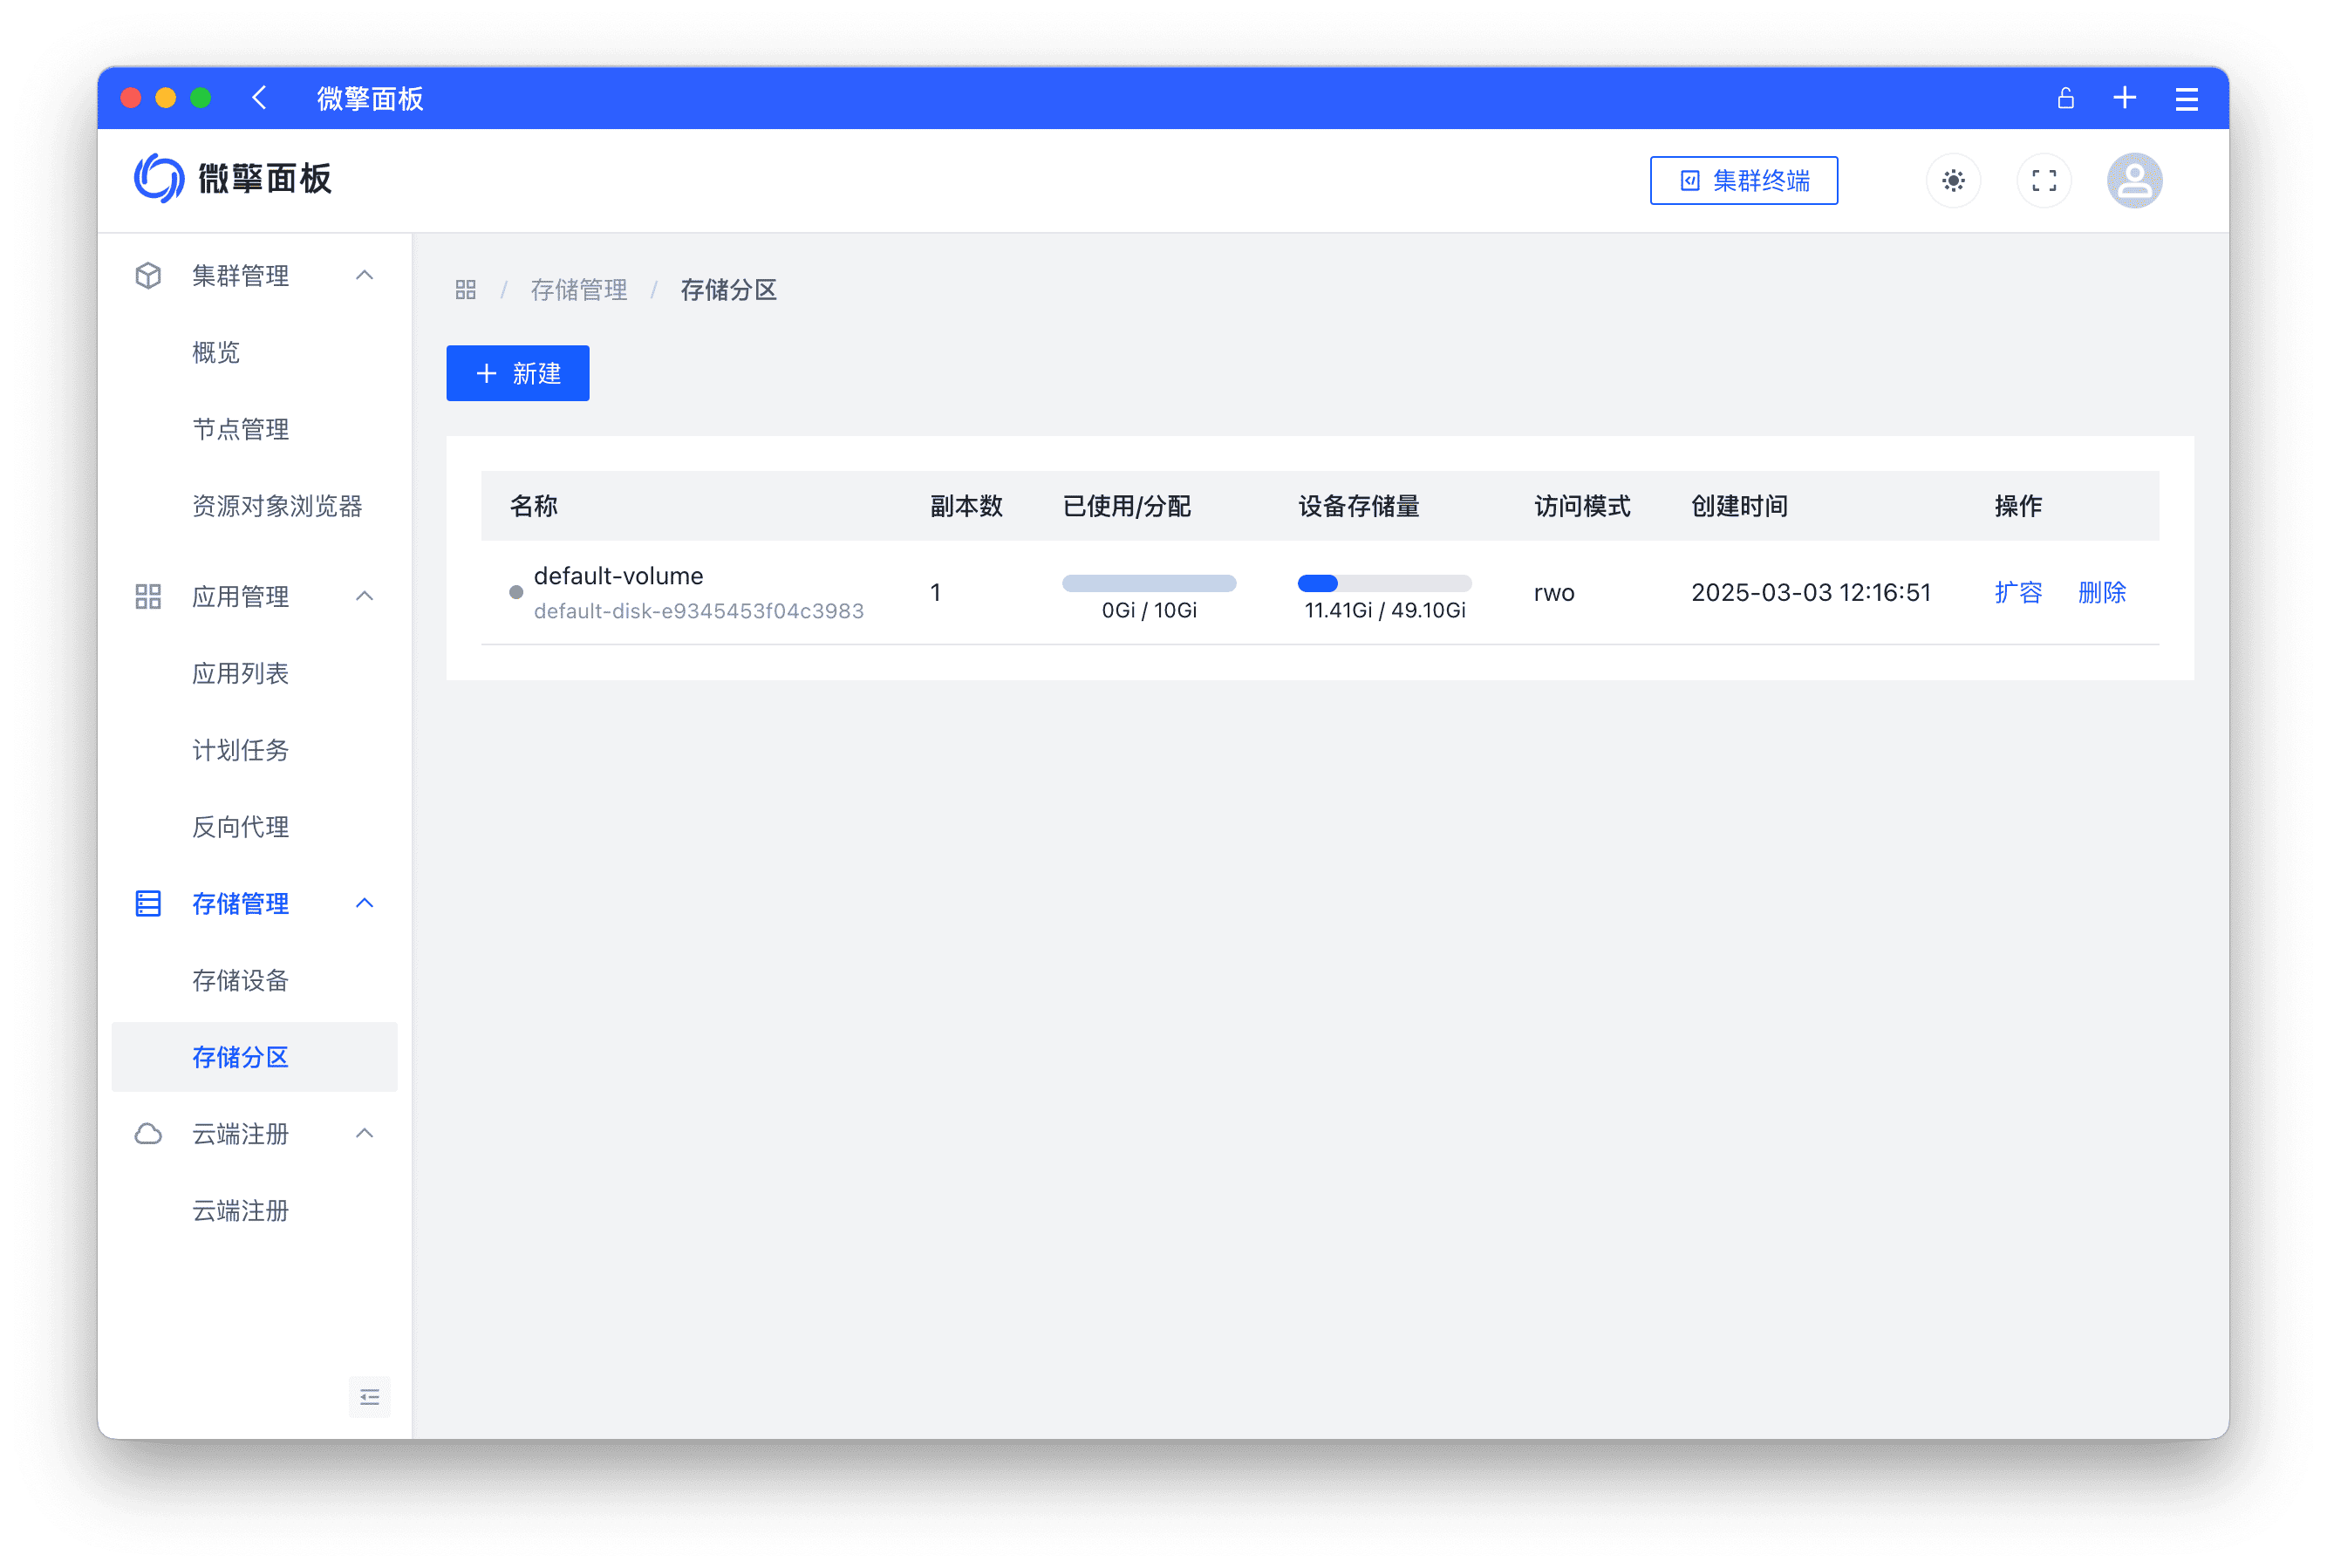Open 存储设备 menu item
Viewport: 2327px width, 1568px height.
point(240,980)
